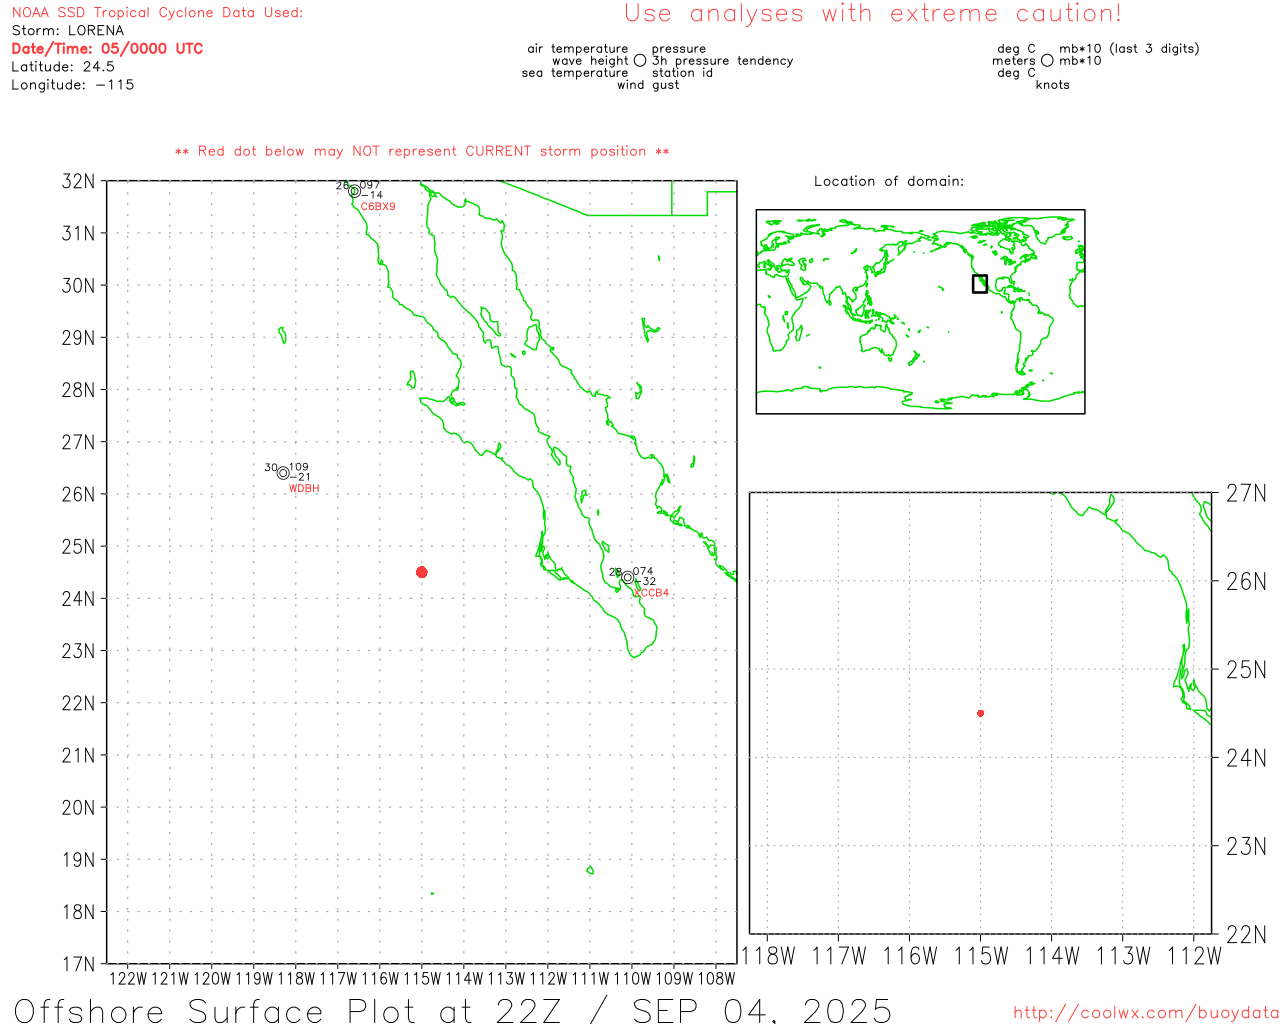Image resolution: width=1280 pixels, height=1024 pixels.
Task: Click the 'Use analyses with extreme caution!' warning
Action: 873,14
